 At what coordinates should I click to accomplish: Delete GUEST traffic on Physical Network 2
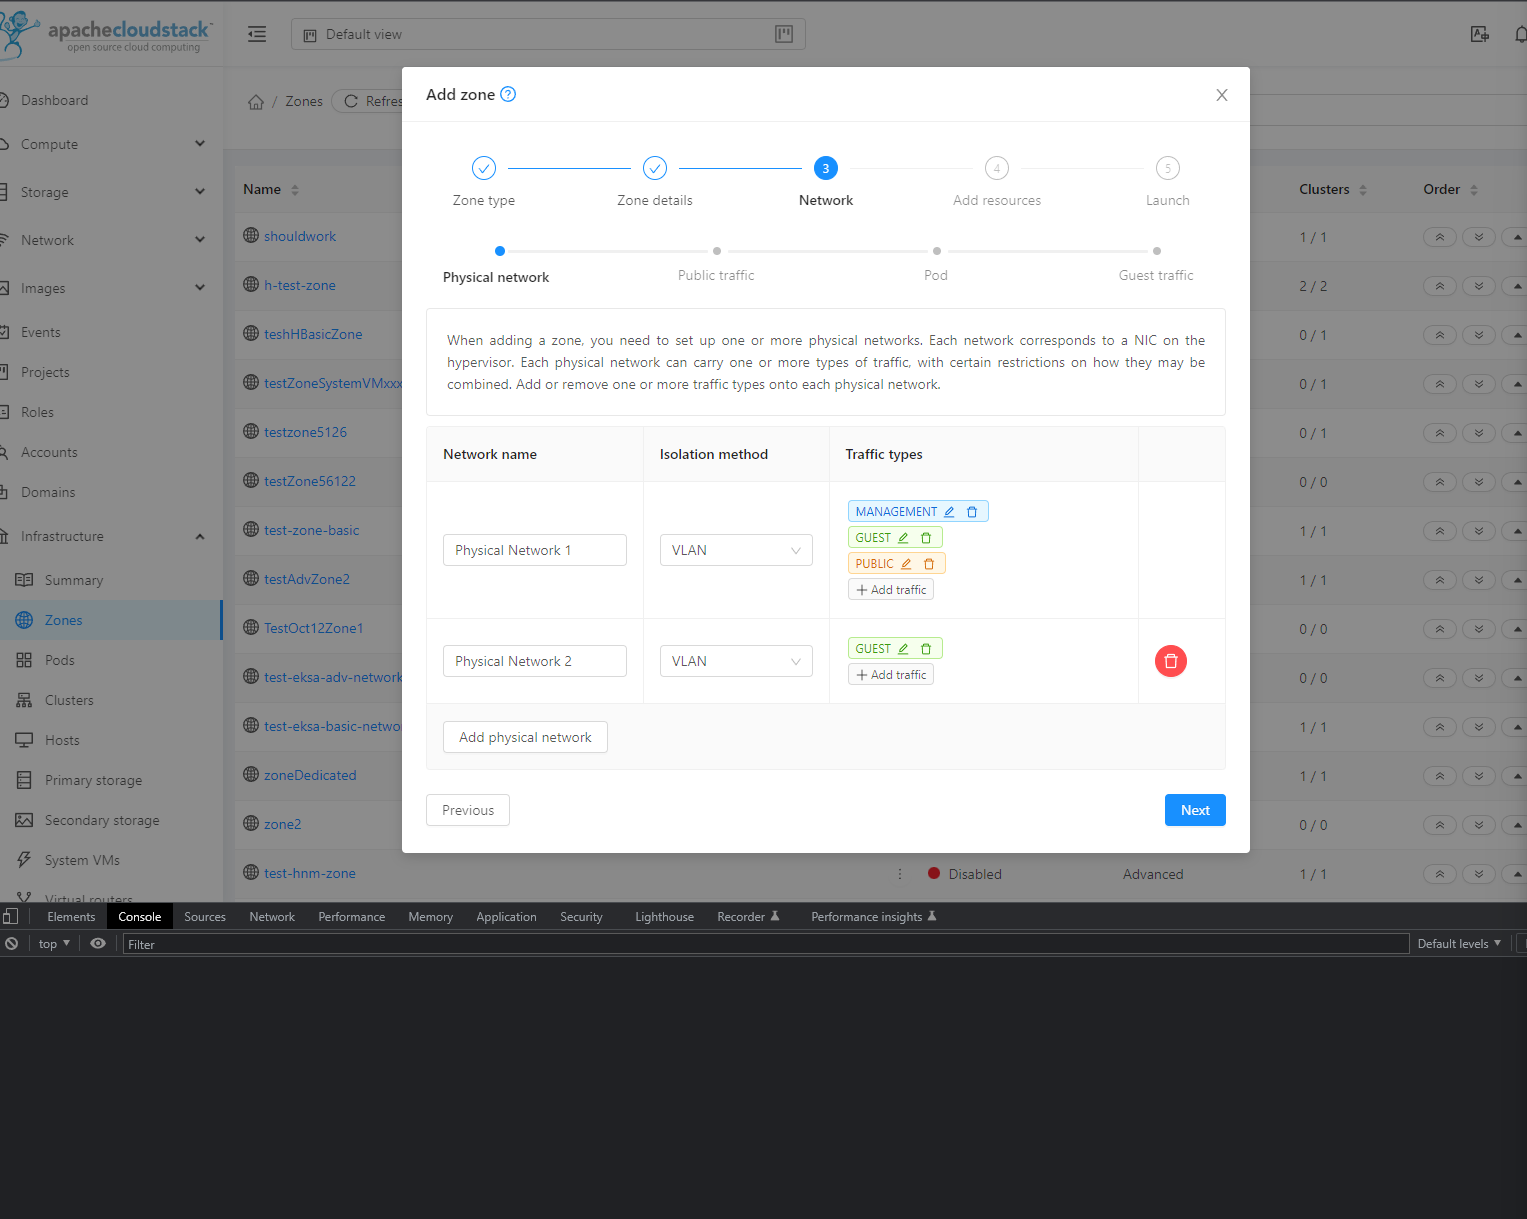point(926,649)
